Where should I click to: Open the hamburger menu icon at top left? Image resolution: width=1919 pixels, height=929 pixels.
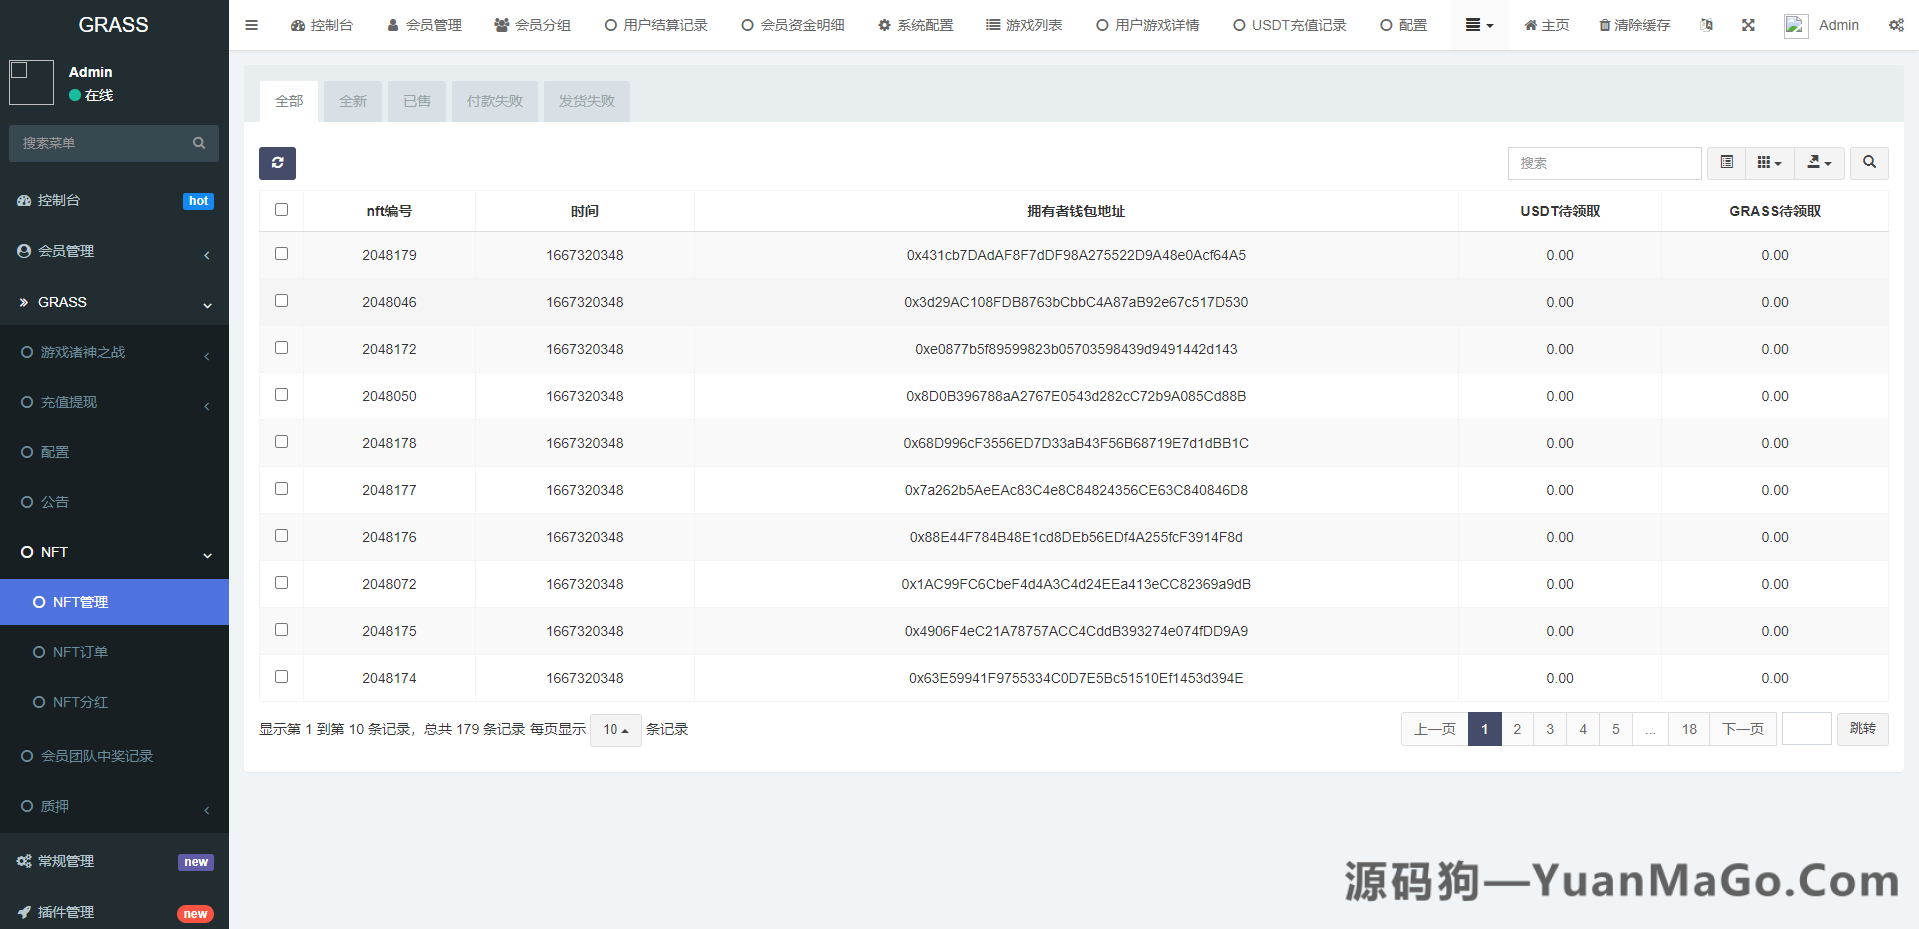tap(251, 25)
